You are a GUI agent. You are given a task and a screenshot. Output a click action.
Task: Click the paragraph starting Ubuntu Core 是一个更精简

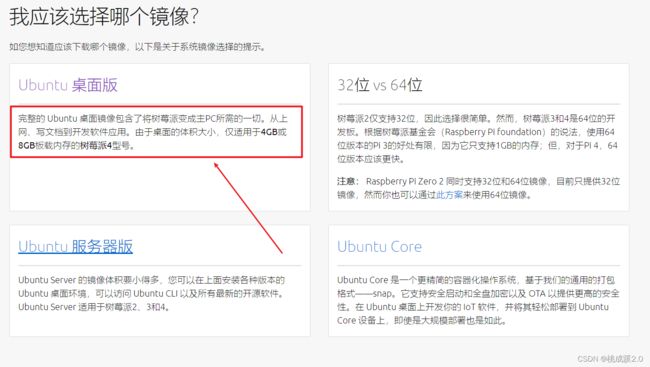478,300
